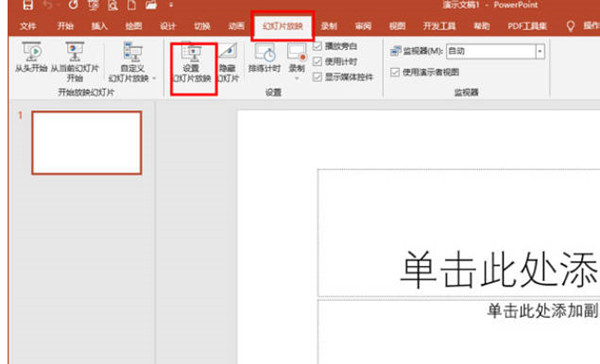Viewport: 600px width, 364px height.
Task: Open the quick access toolbar customize arrow
Action: click(x=171, y=5)
